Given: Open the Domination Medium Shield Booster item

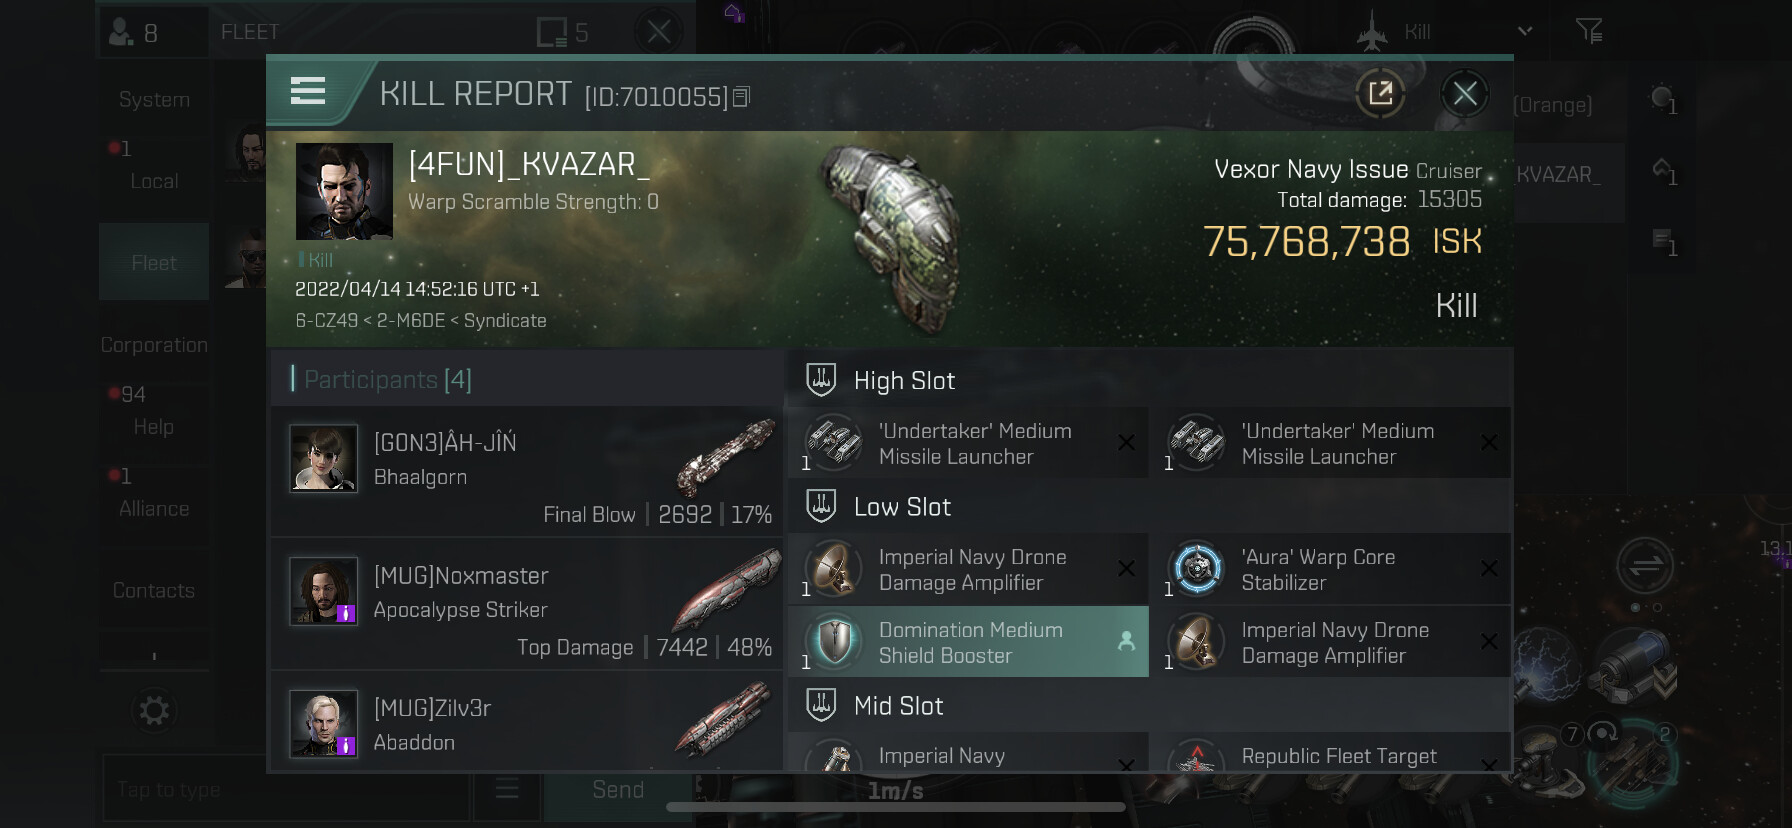Looking at the screenshot, I should (x=968, y=642).
